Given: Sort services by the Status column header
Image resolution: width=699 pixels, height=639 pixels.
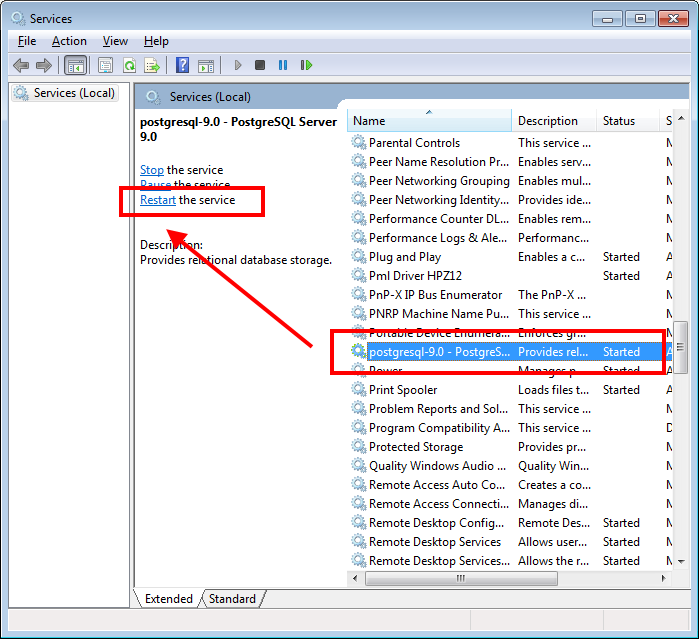Looking at the screenshot, I should [x=628, y=121].
